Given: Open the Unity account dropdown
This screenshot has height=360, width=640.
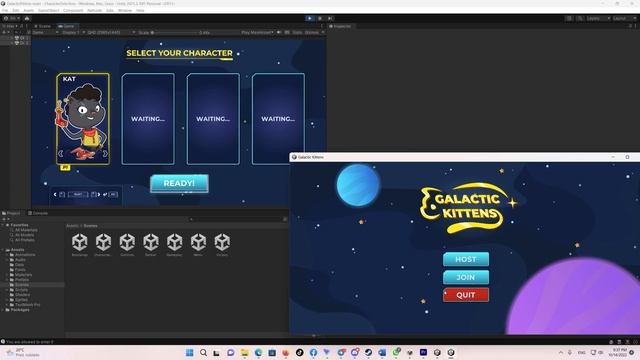Looking at the screenshot, I should click(x=12, y=18).
